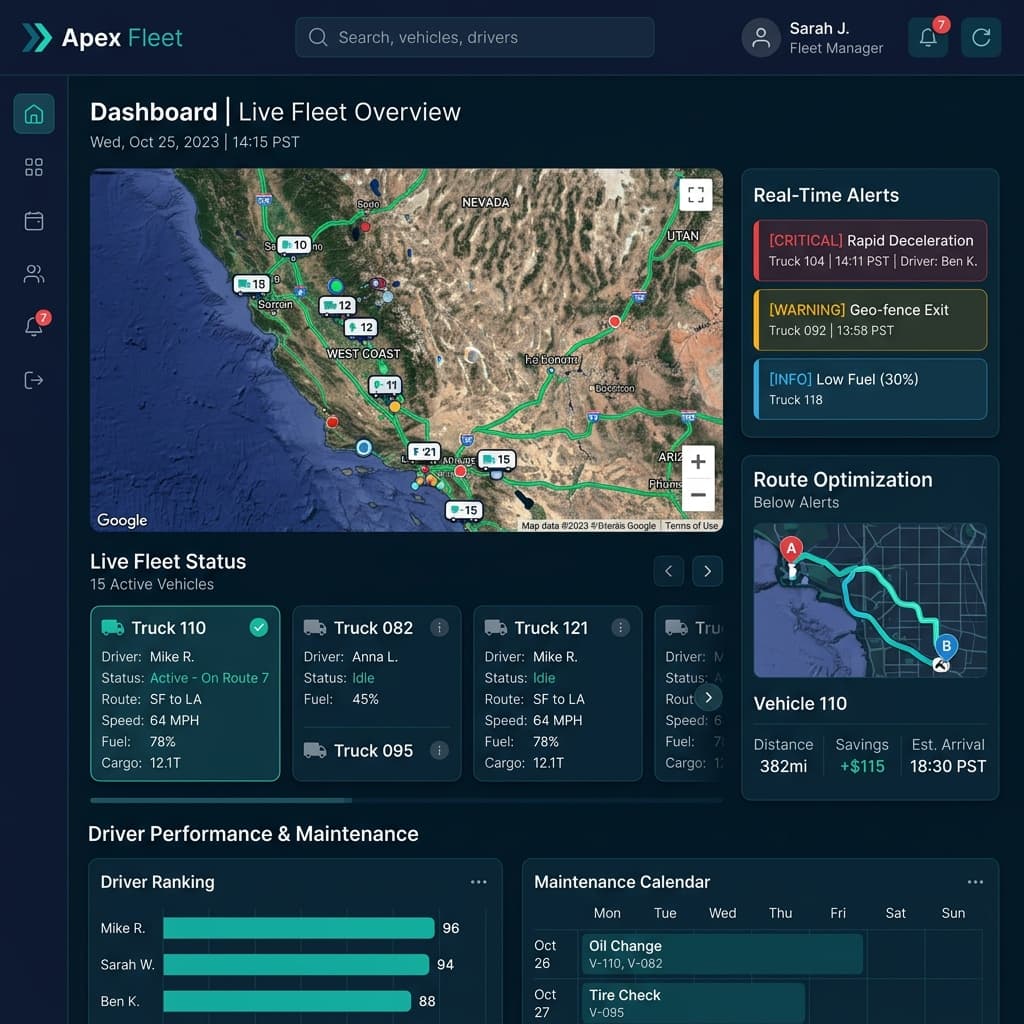Open Truck 121 card options menu
This screenshot has height=1024, width=1024.
[620, 628]
